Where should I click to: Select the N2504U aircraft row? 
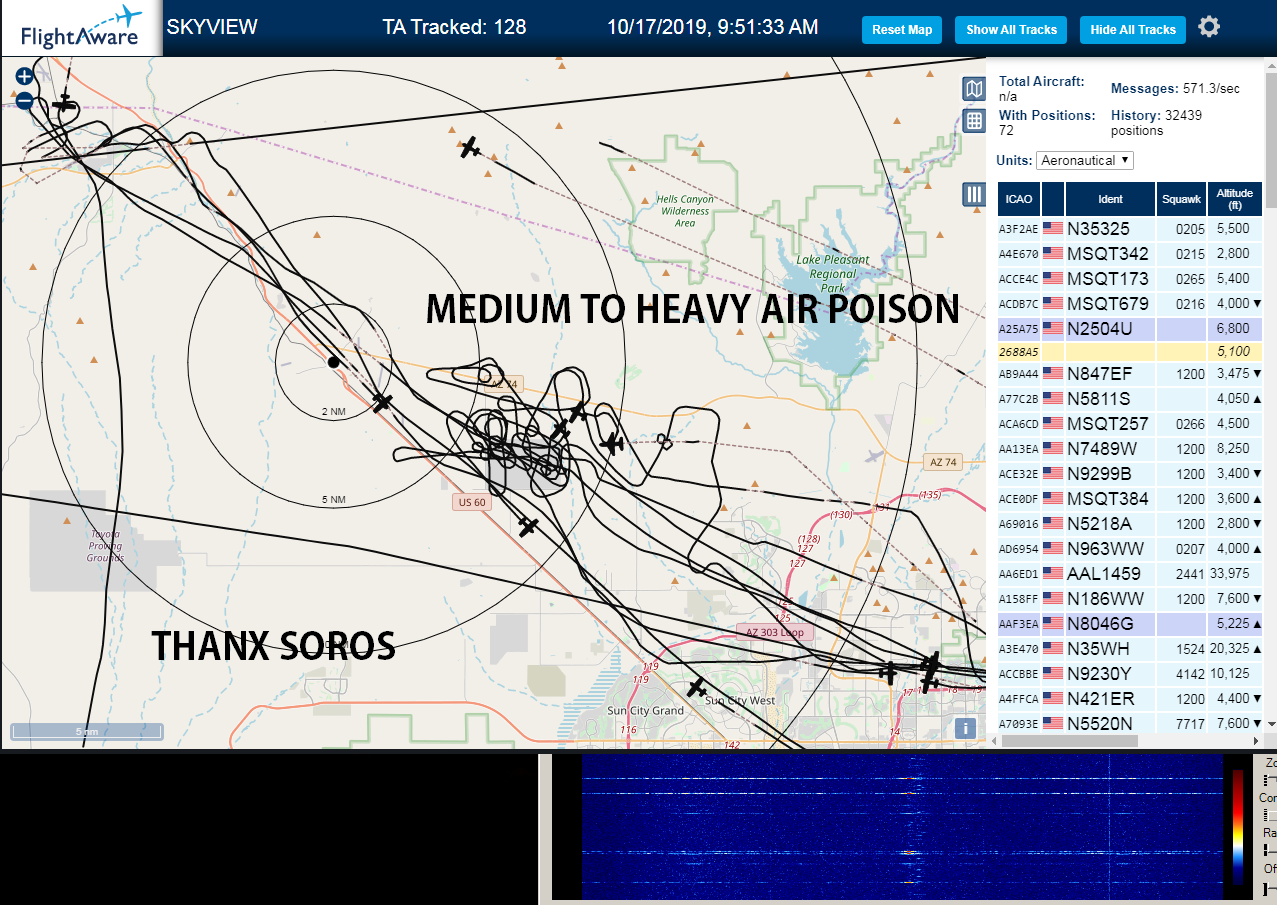coord(1130,328)
